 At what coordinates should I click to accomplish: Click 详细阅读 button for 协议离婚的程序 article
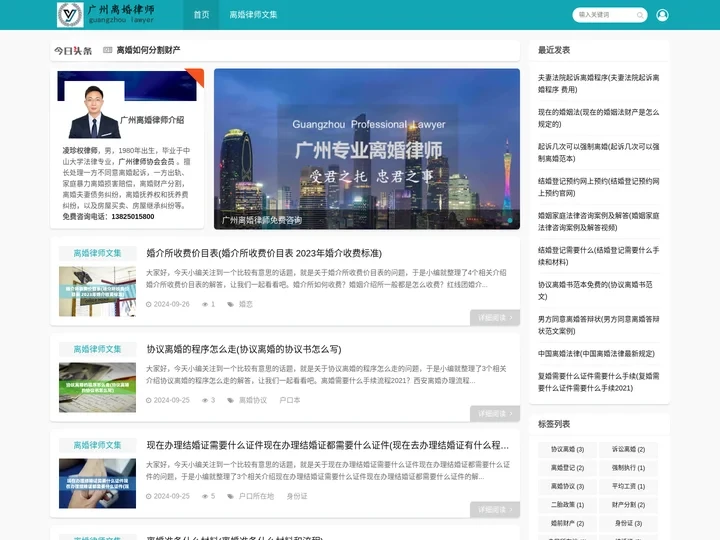click(x=495, y=414)
